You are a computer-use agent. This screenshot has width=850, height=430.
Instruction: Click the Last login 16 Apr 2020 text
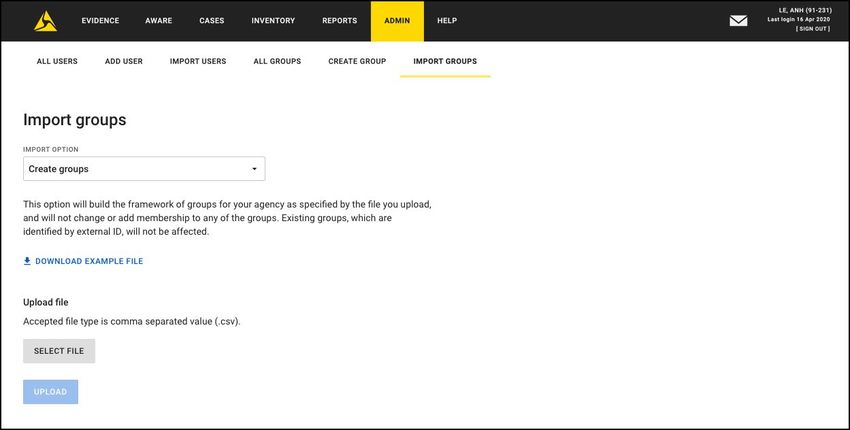(x=799, y=20)
